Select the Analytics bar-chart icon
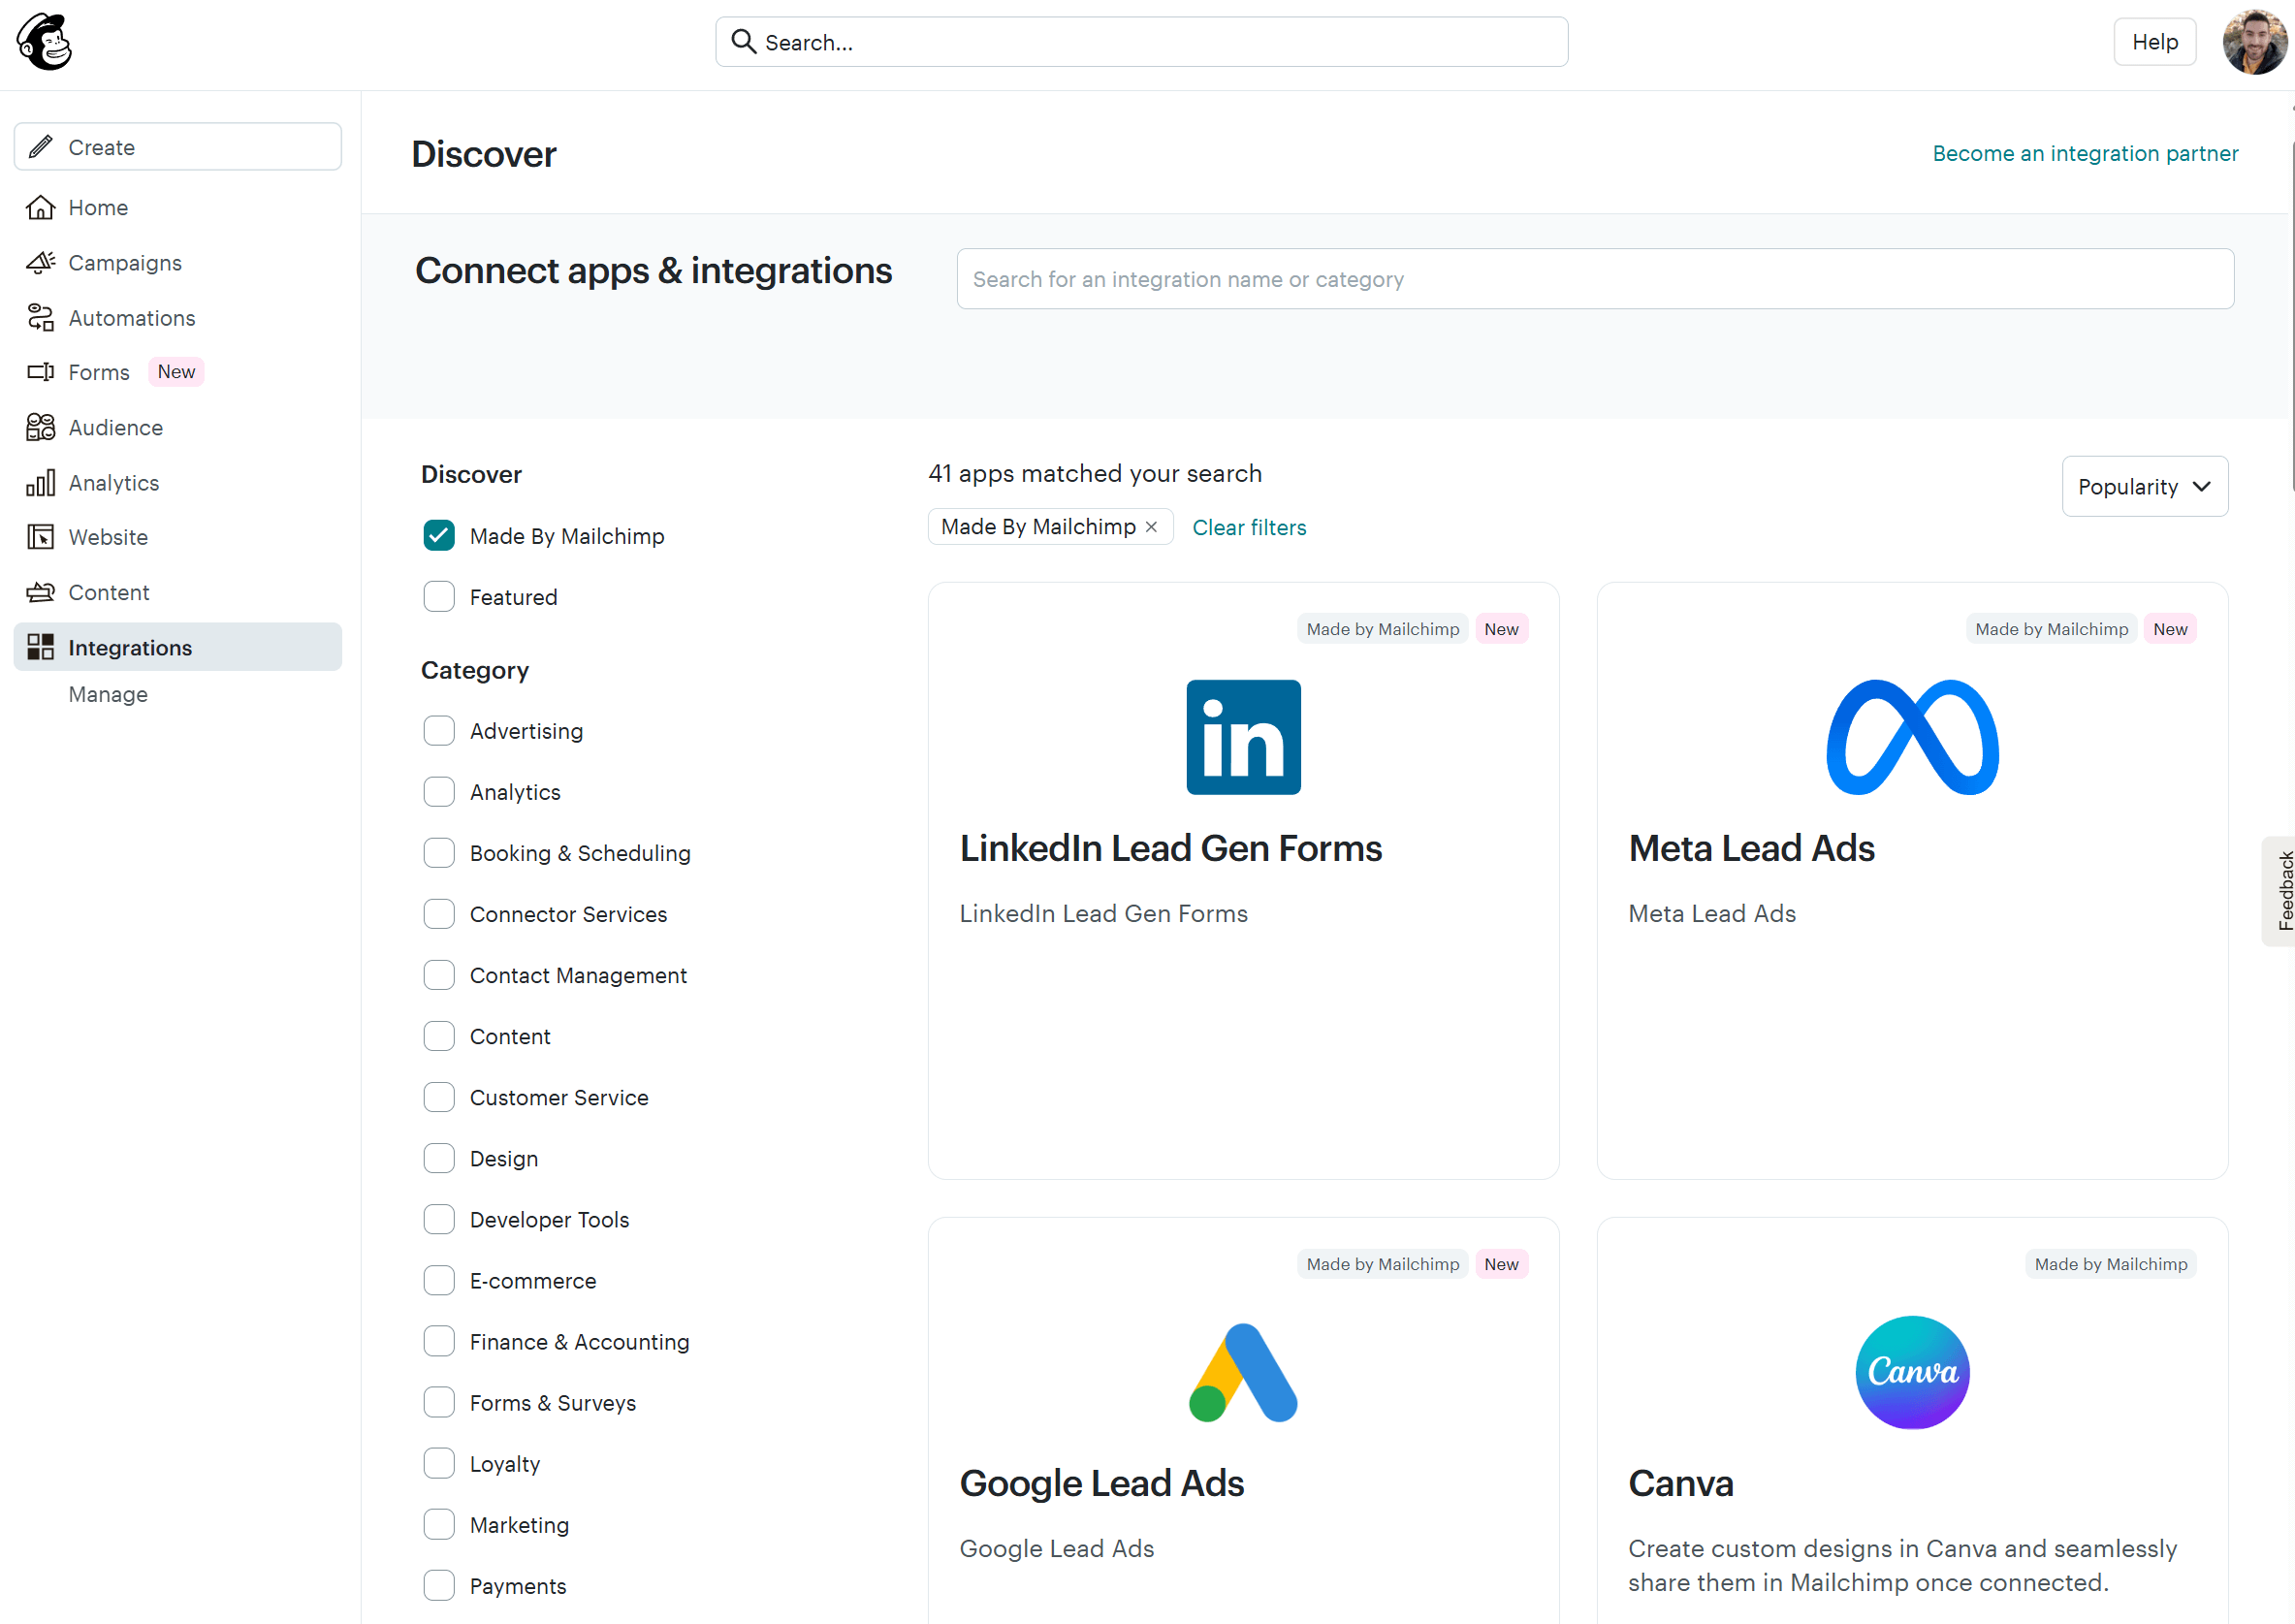Viewport: 2295px width, 1624px height. [x=41, y=482]
